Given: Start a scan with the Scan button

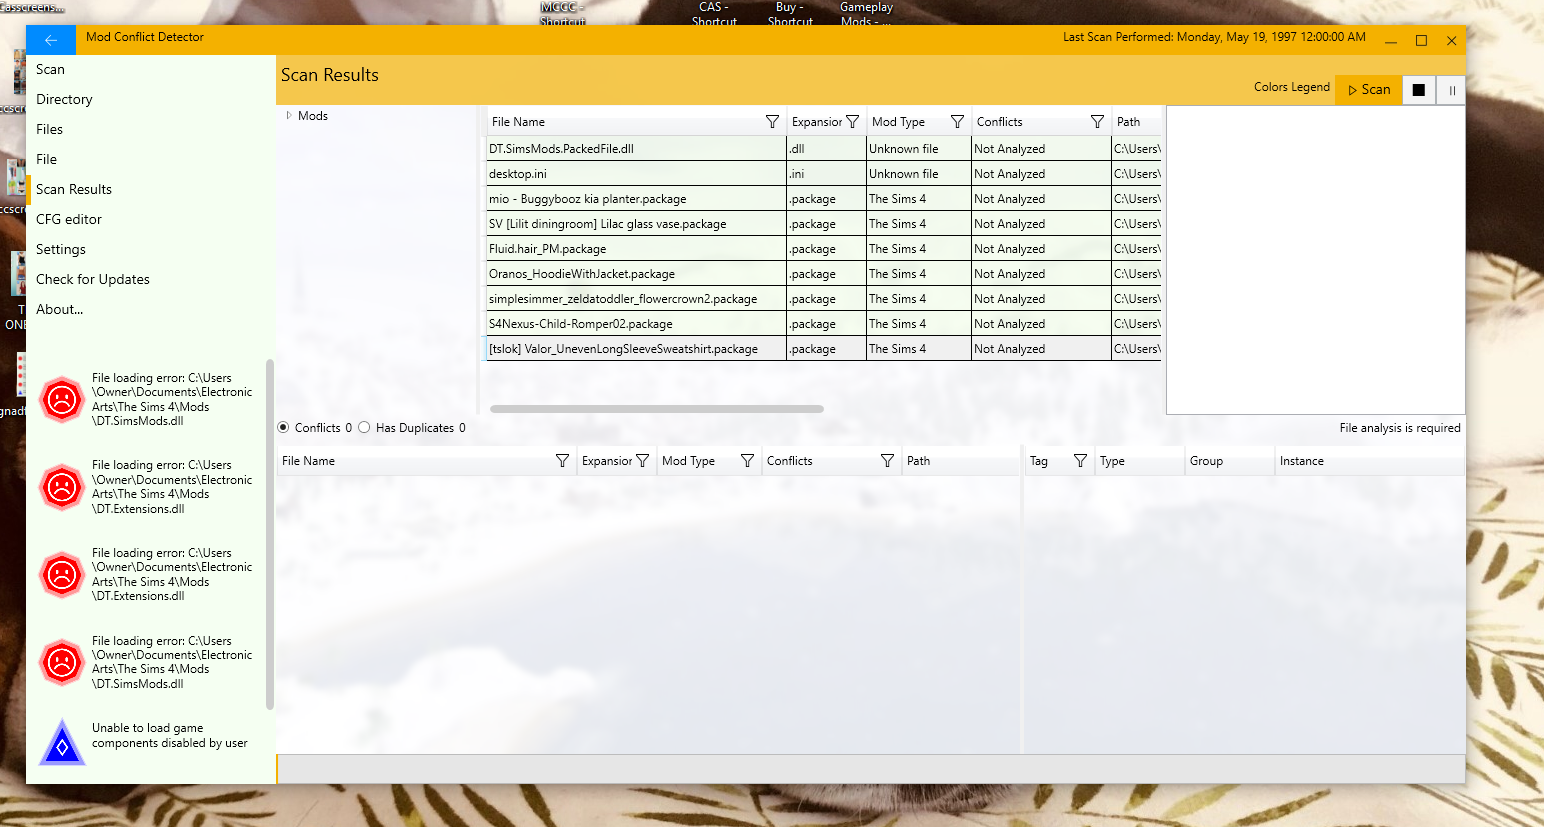Looking at the screenshot, I should point(1368,90).
